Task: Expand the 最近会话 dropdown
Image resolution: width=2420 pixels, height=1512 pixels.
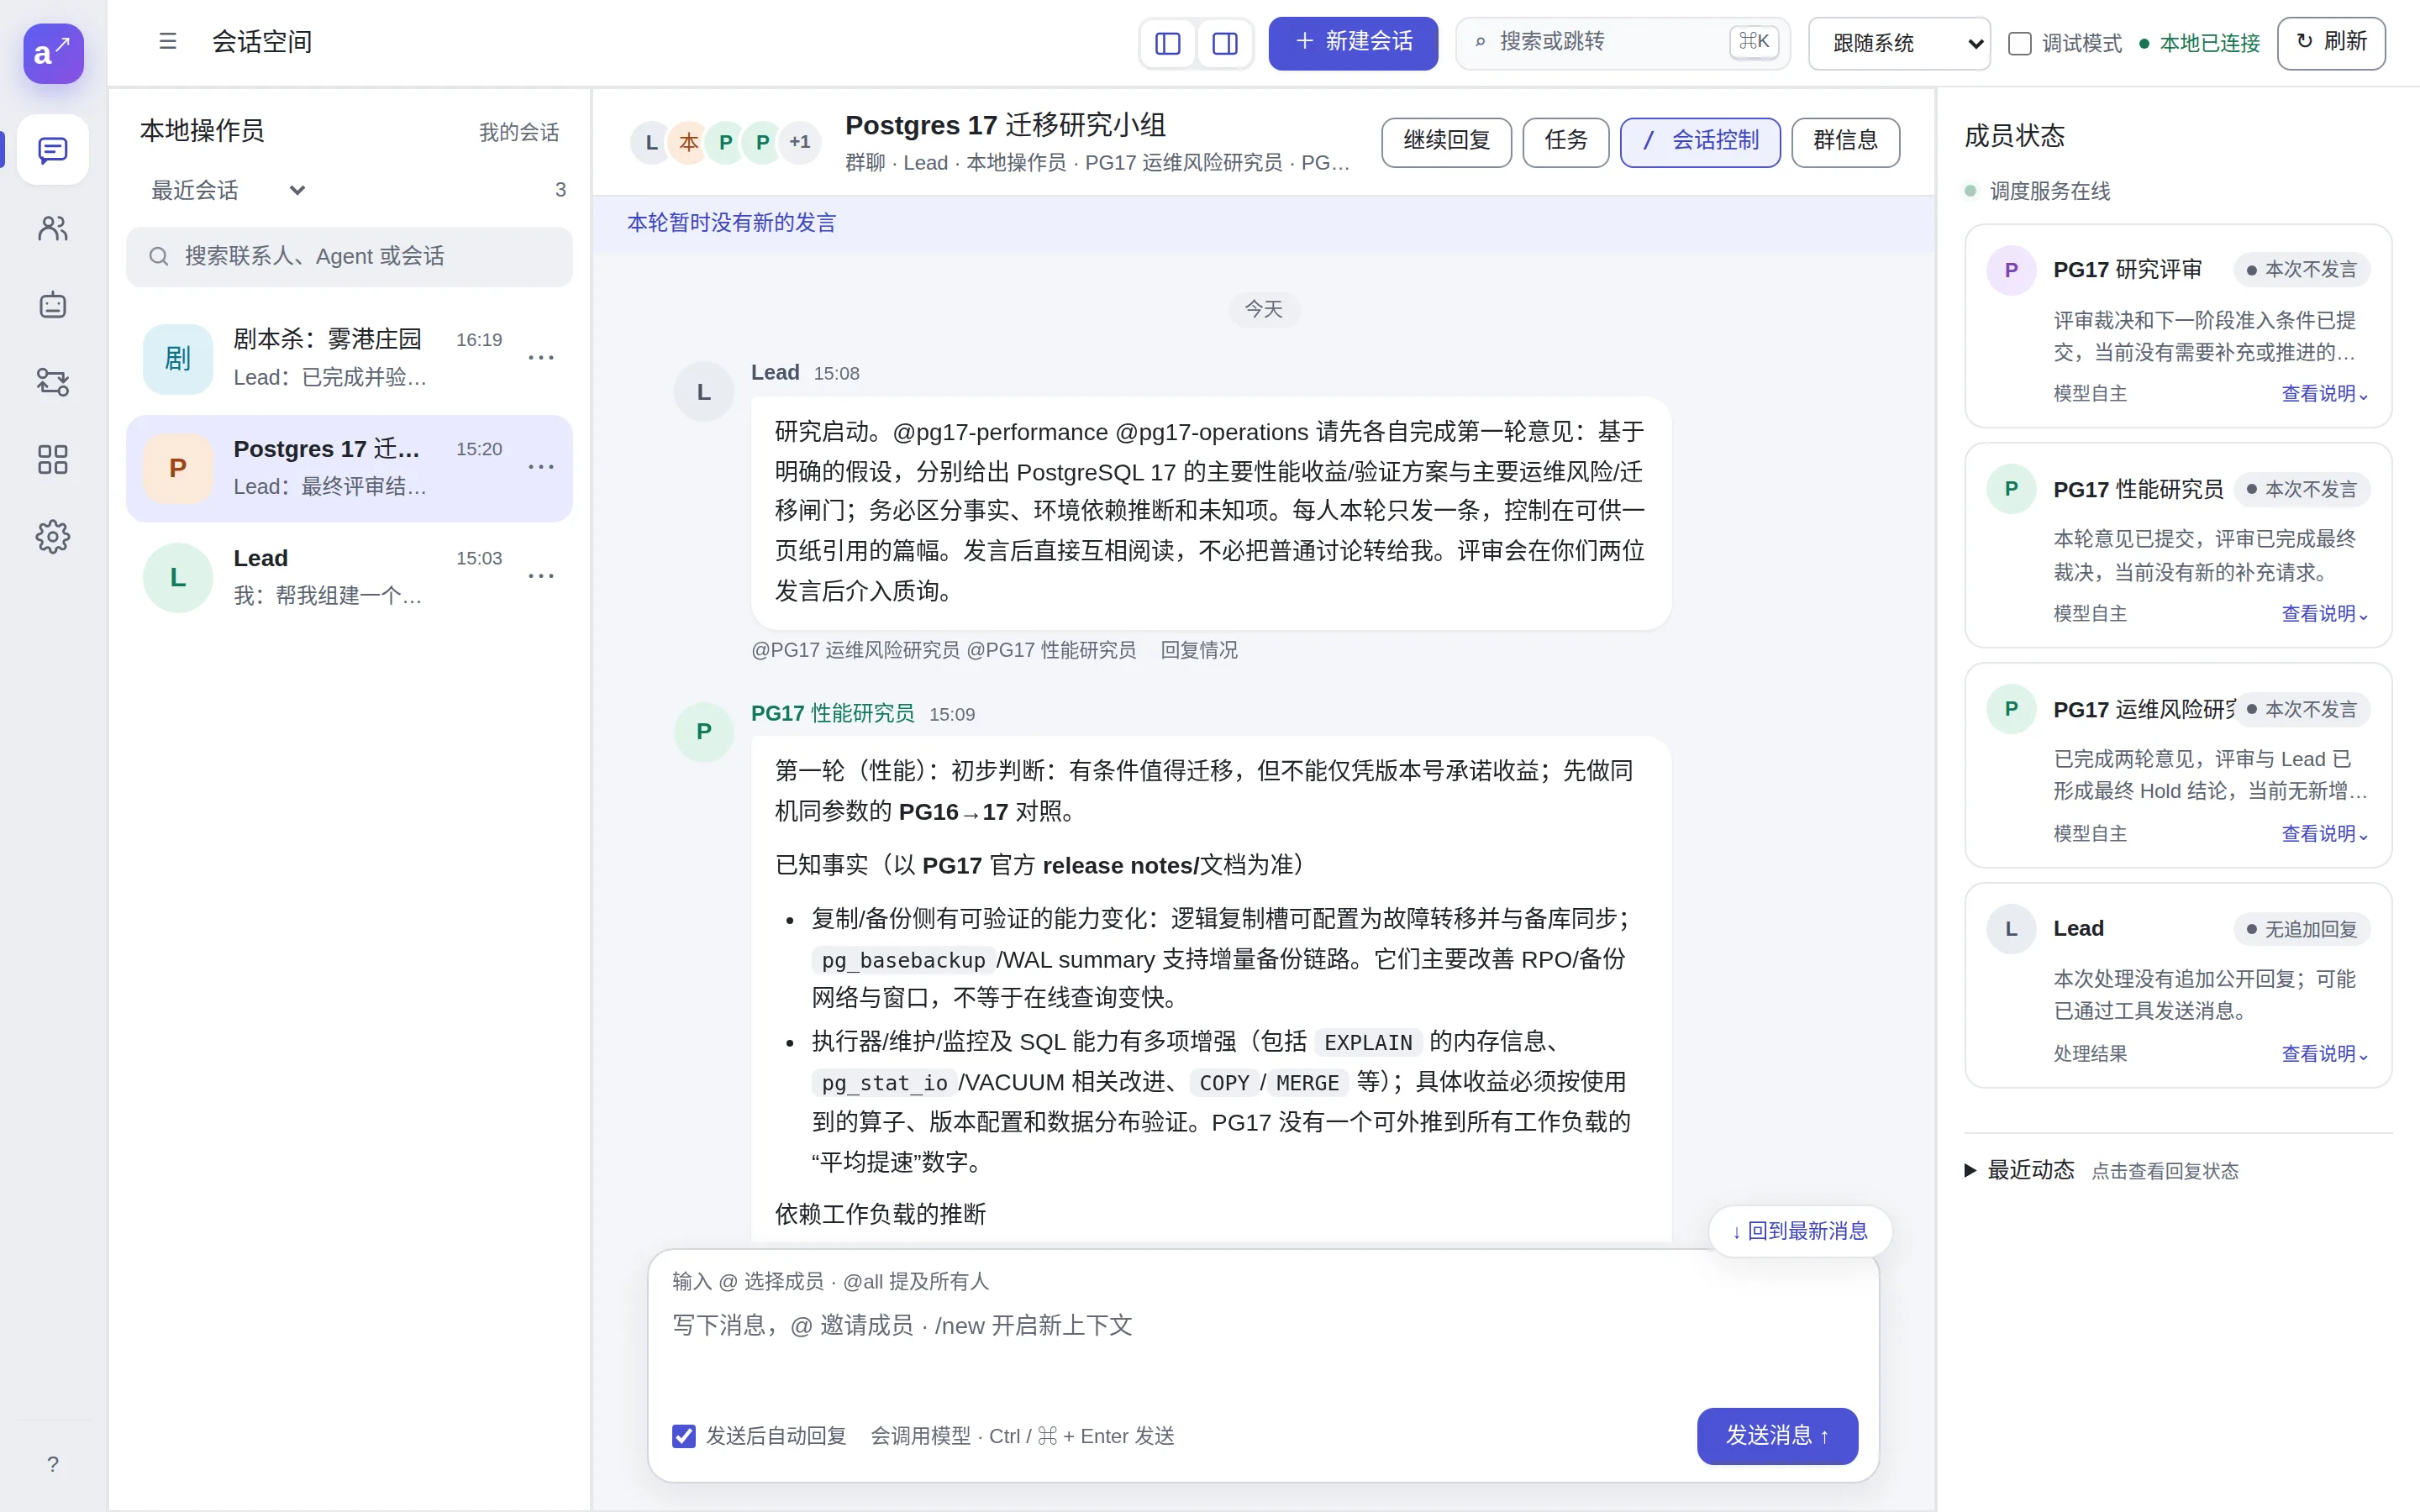Action: [x=228, y=190]
